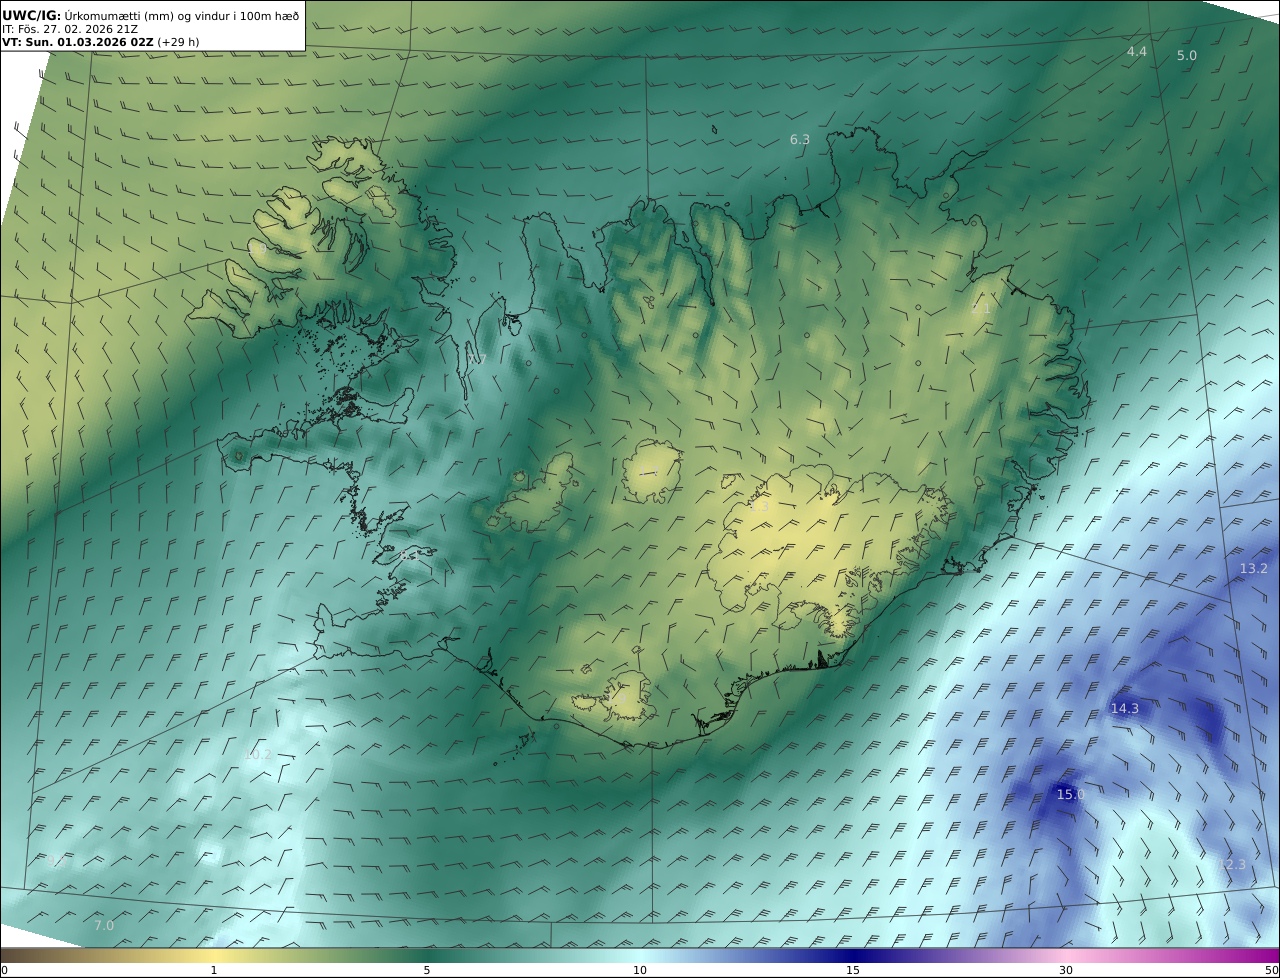Screen dimensions: 1280x978
Task: Click the 15 tick on the colorbar
Action: 853,970
